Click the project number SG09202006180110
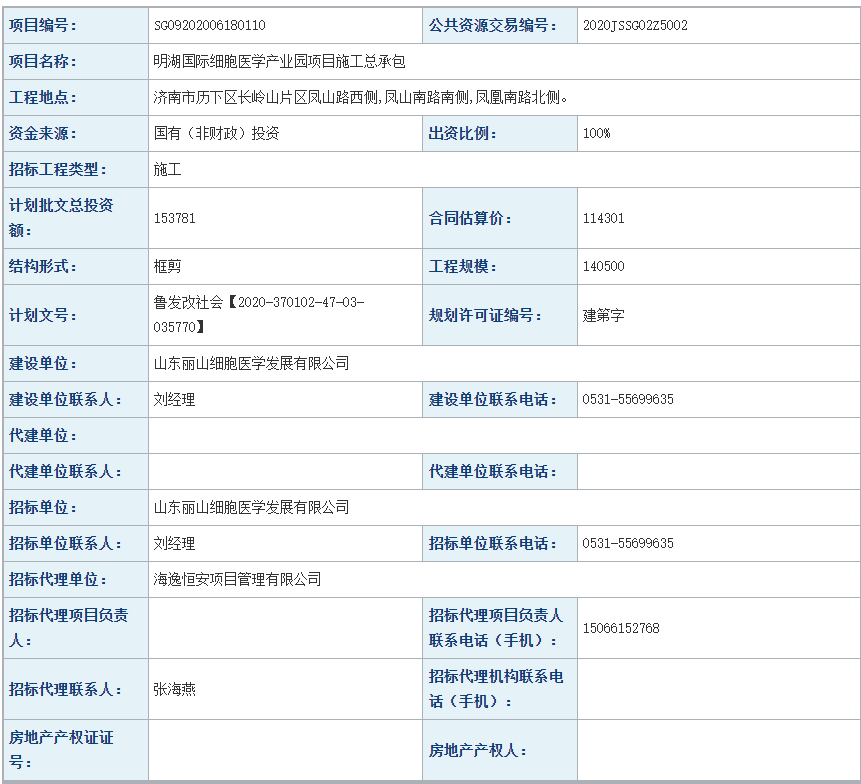Viewport: 861px width, 784px height. coord(209,25)
